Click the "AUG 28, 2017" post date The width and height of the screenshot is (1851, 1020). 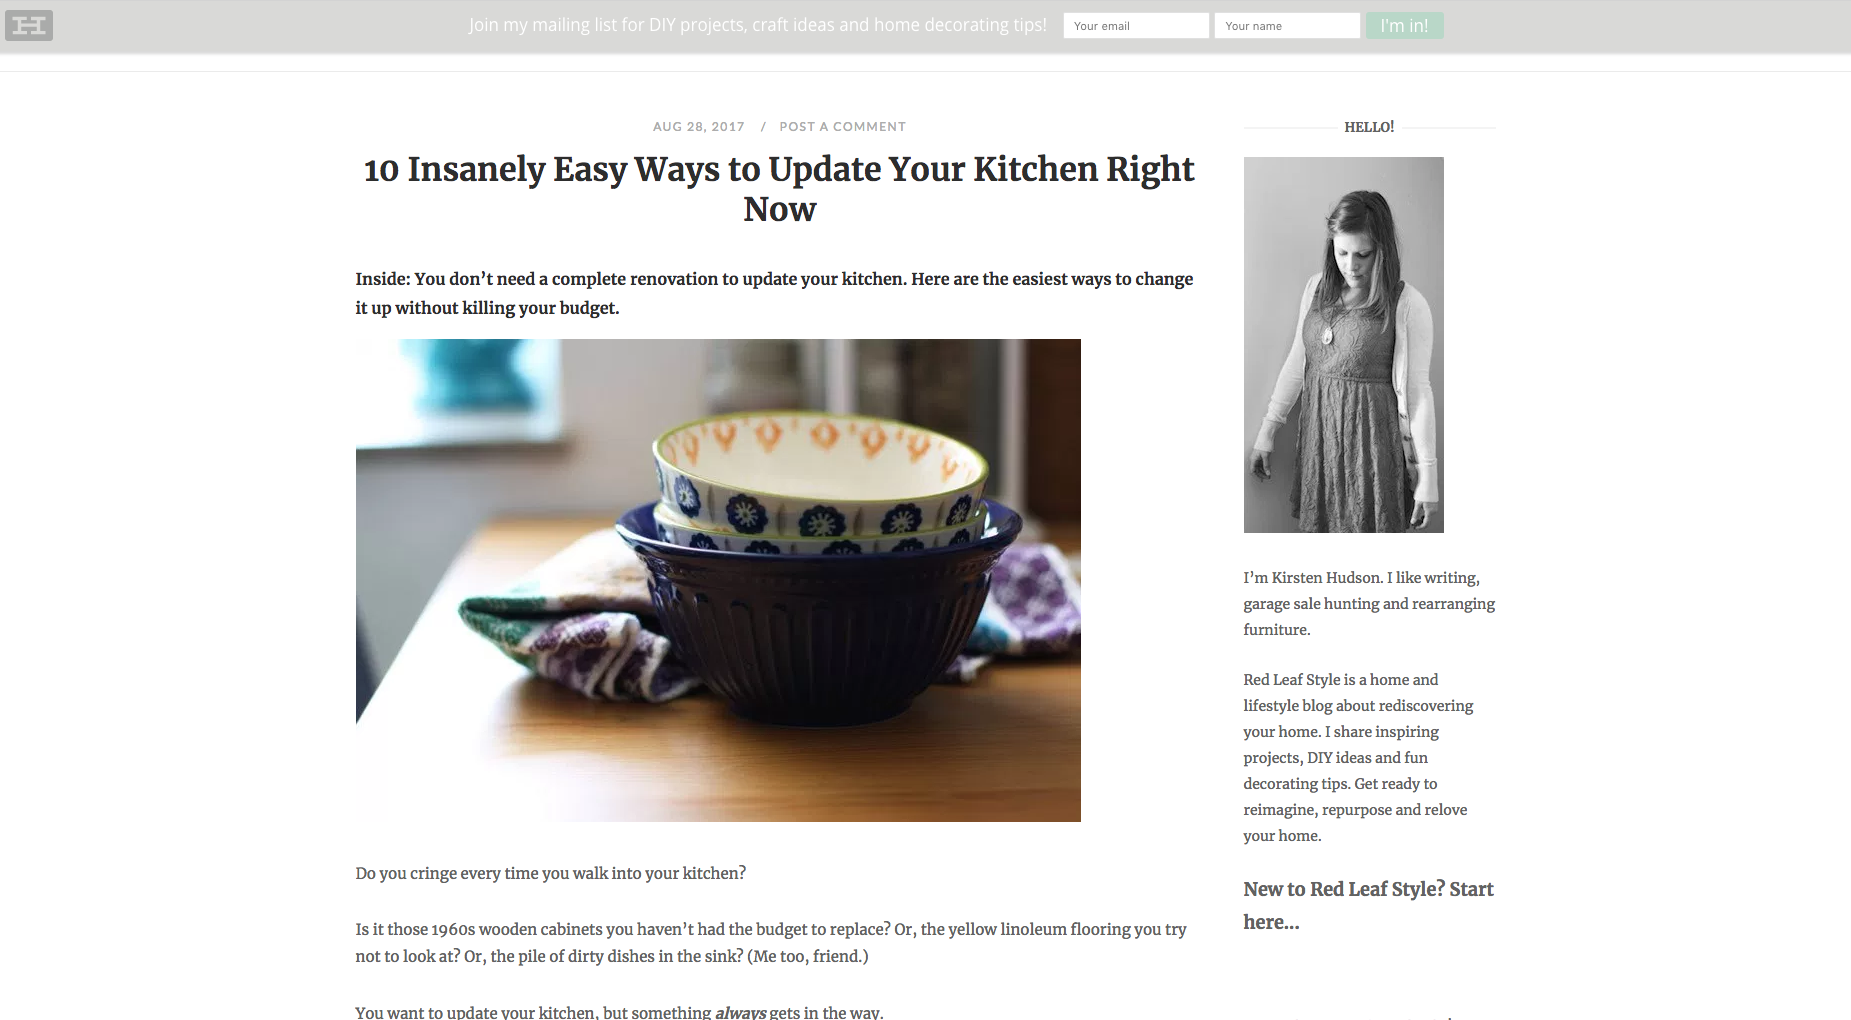click(x=699, y=126)
